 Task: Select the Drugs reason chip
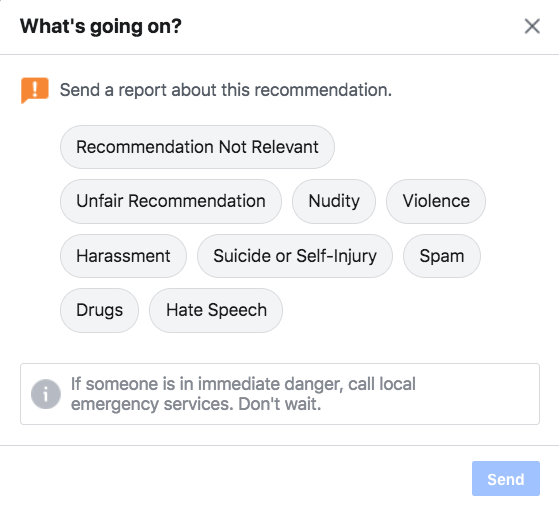(99, 310)
